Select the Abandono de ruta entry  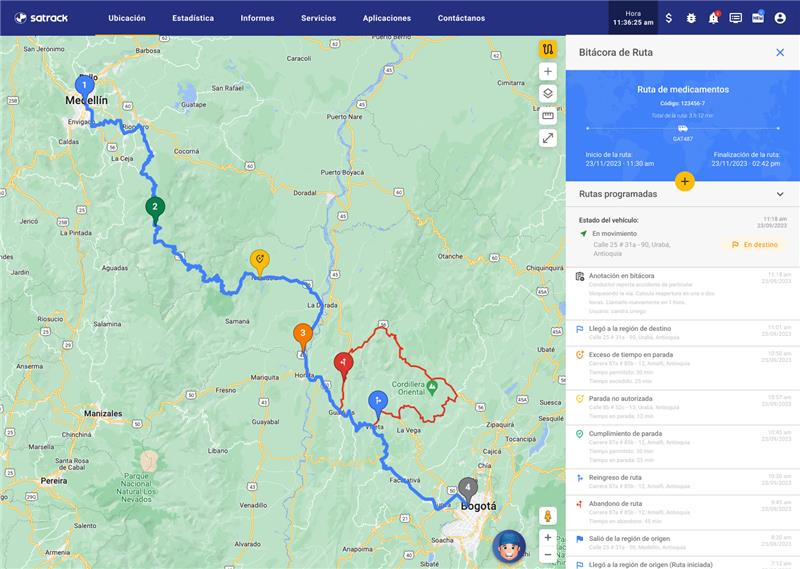(683, 512)
